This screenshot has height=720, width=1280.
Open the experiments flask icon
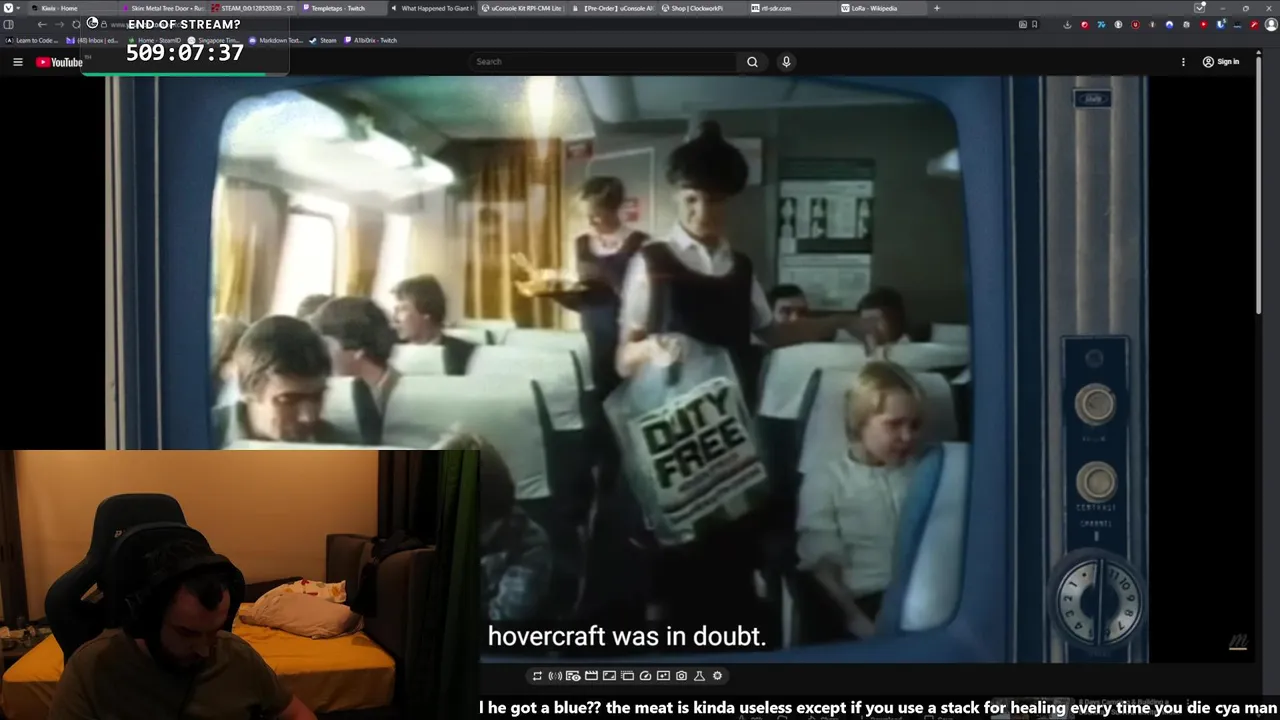click(699, 676)
